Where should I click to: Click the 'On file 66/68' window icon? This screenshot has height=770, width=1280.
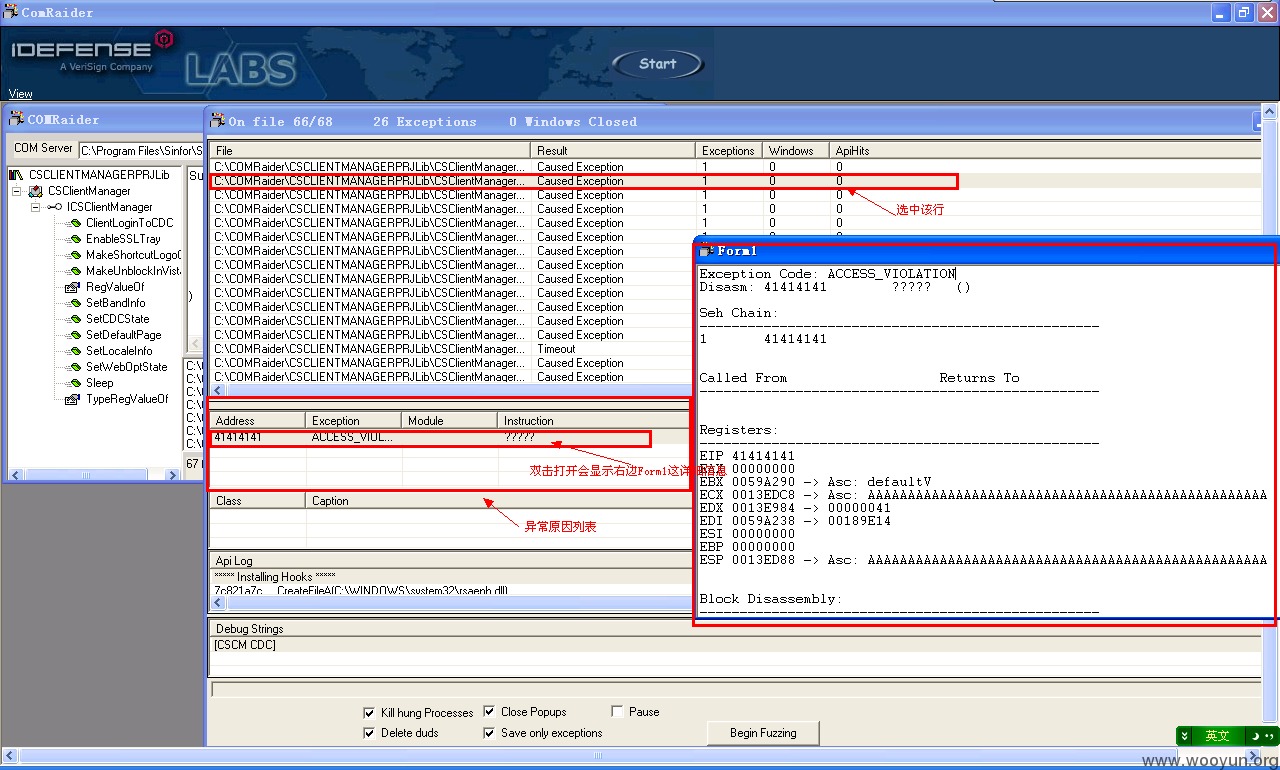tap(217, 121)
